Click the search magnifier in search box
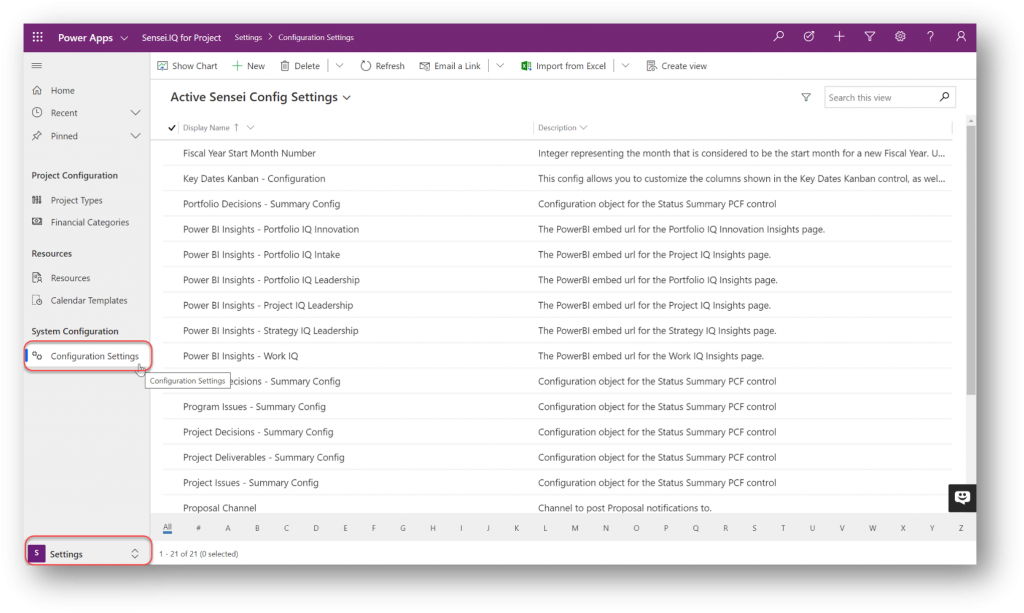 (x=944, y=97)
